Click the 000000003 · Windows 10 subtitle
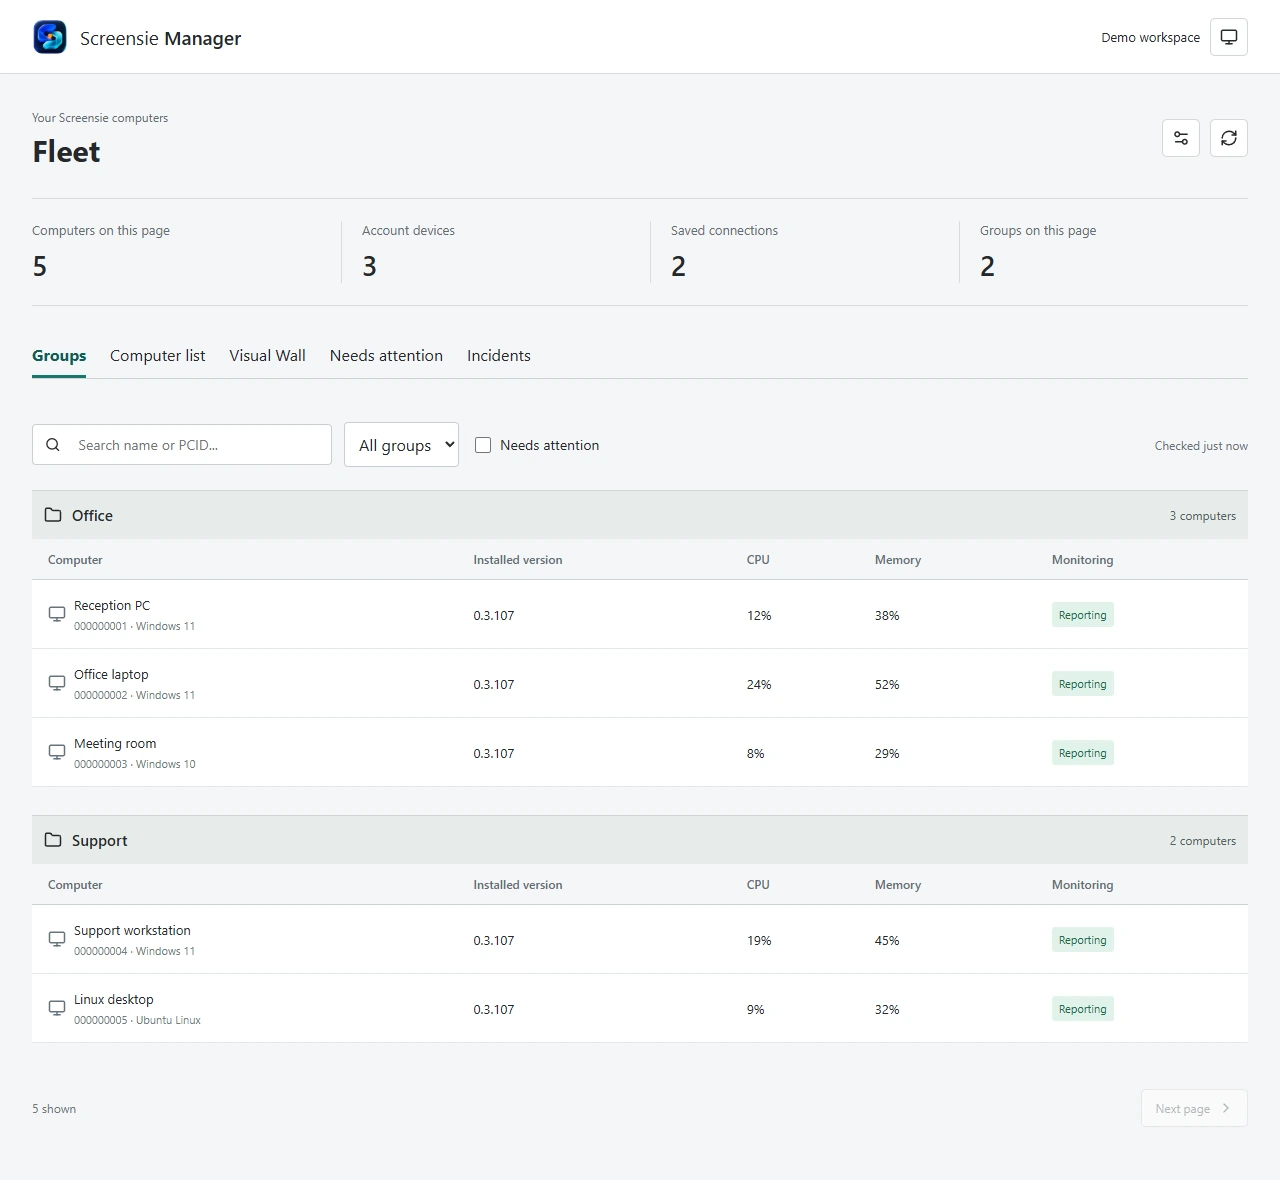This screenshot has width=1280, height=1180. (x=135, y=764)
